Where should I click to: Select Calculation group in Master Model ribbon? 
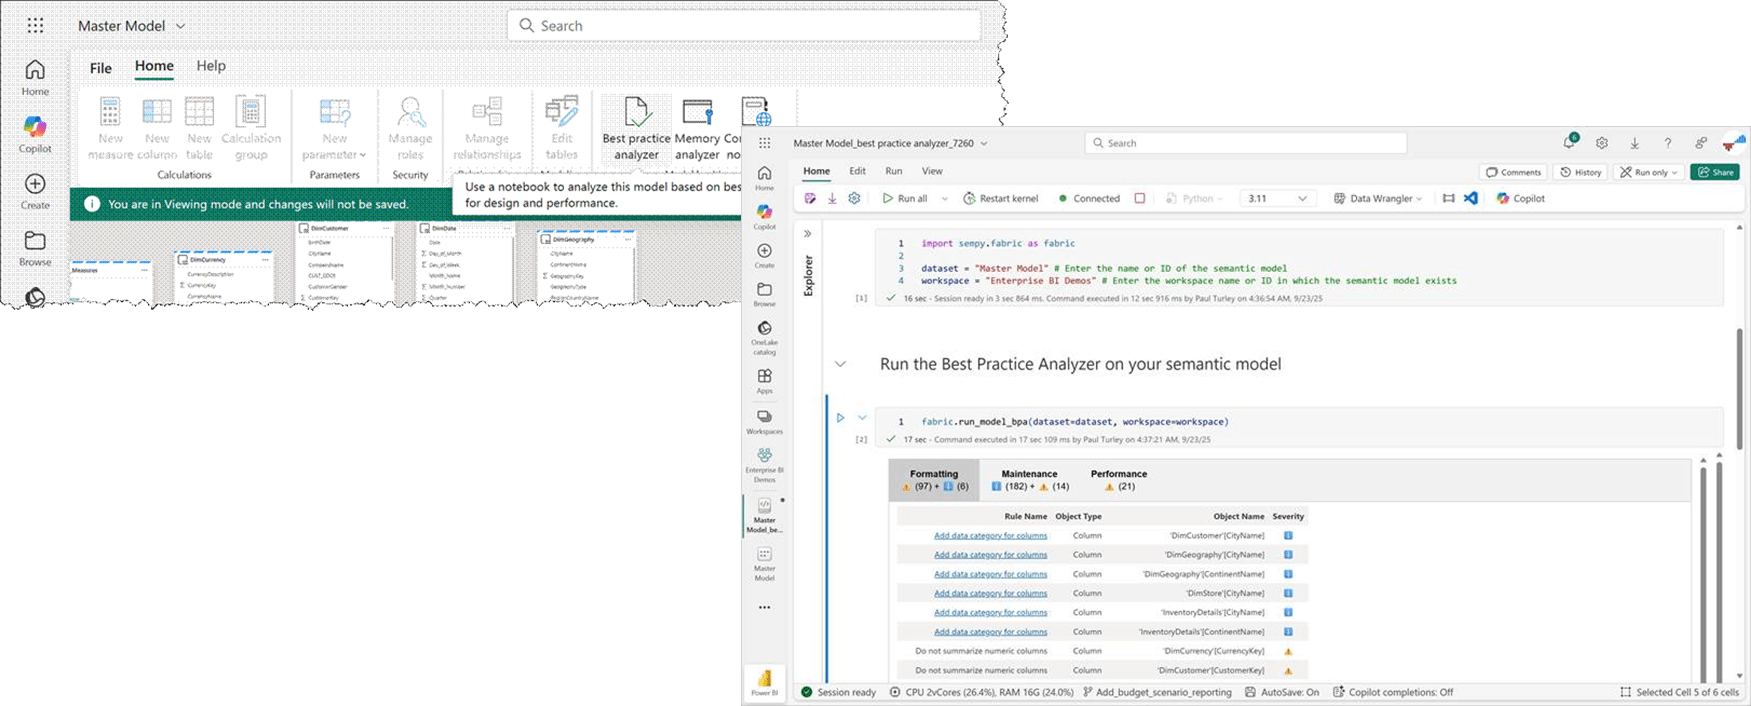click(251, 128)
